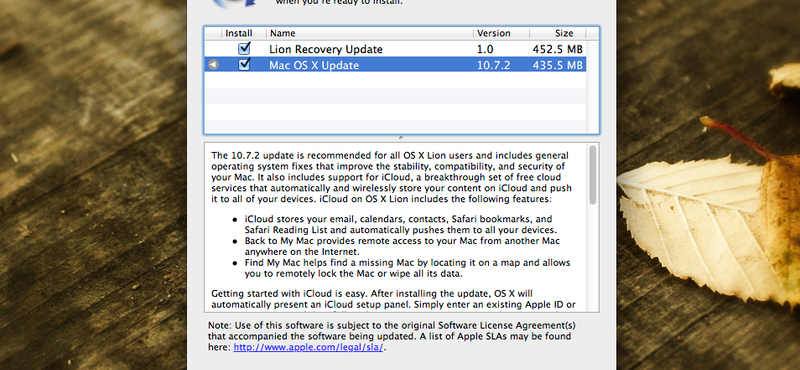
Task: Click the Software License Agreement note text
Action: (392, 336)
